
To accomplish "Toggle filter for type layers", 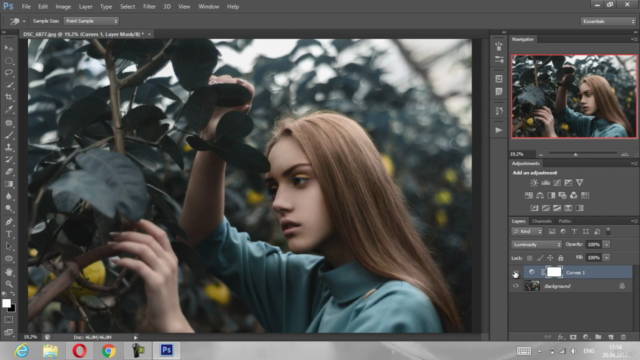I will (574, 231).
